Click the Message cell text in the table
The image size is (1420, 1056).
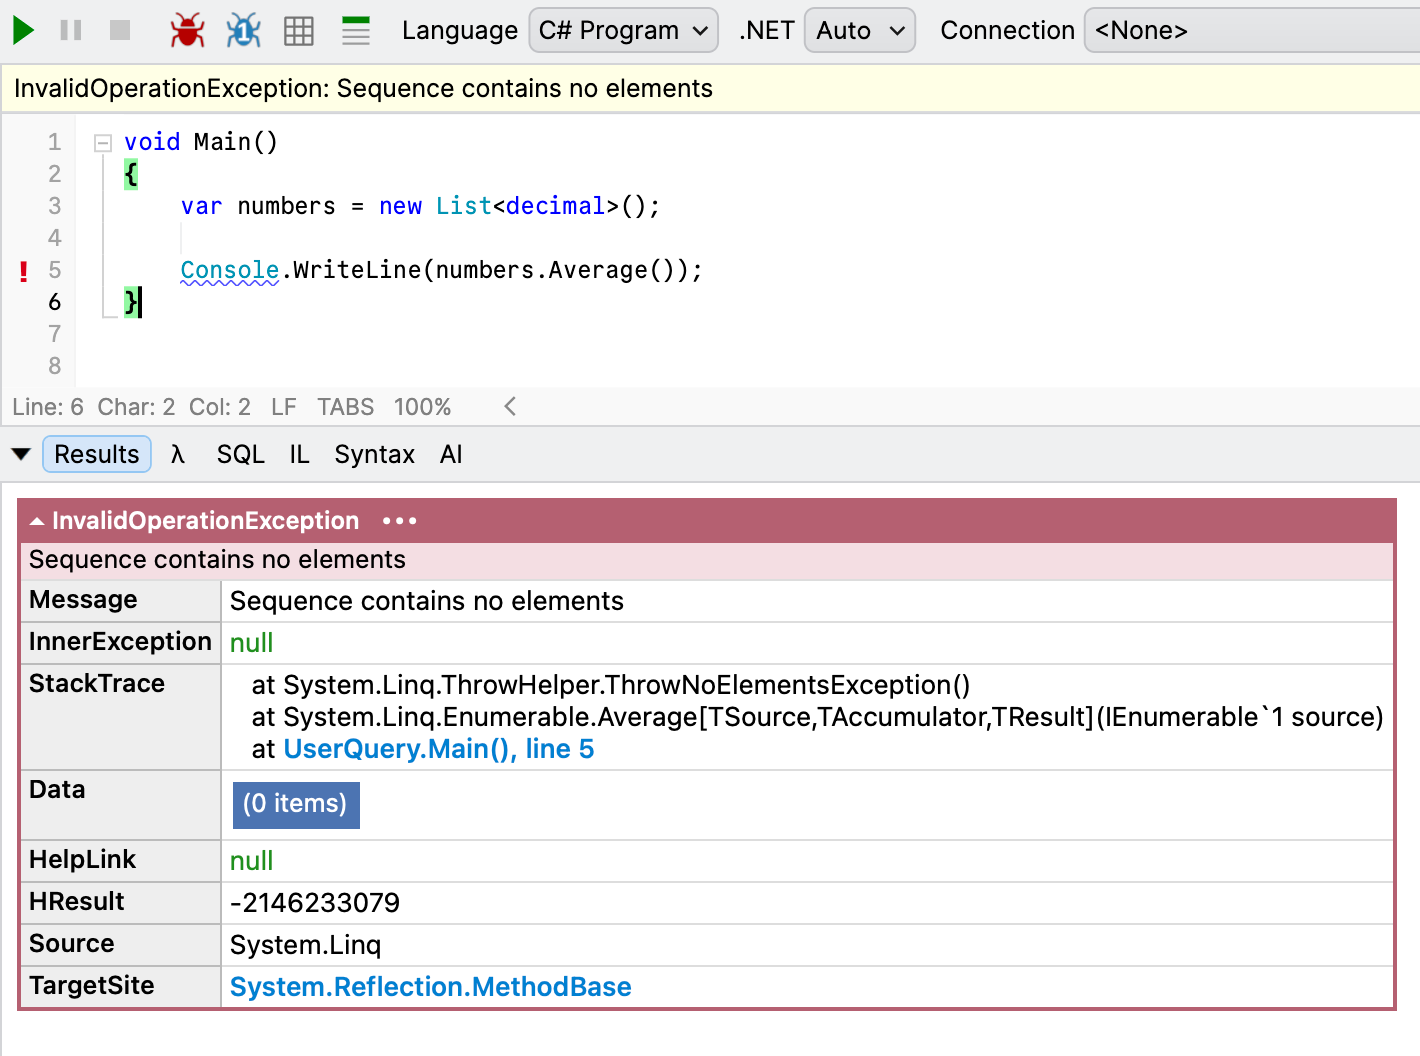[x=427, y=601]
